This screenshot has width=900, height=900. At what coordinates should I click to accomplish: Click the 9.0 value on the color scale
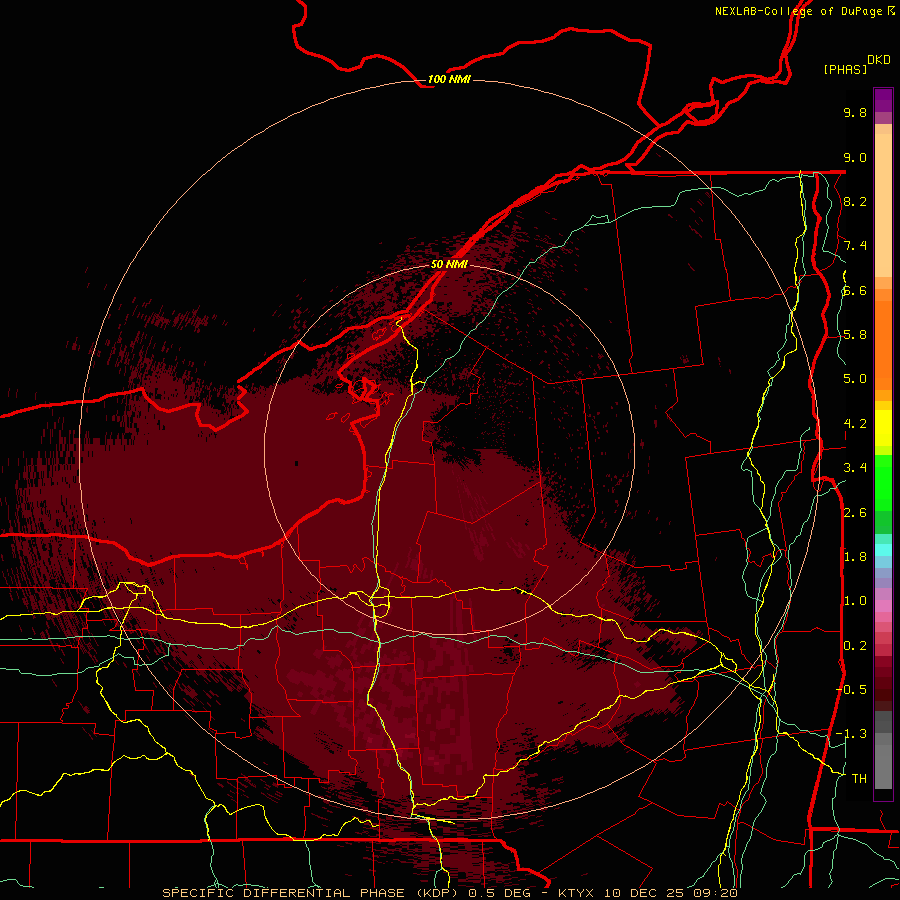[855, 157]
